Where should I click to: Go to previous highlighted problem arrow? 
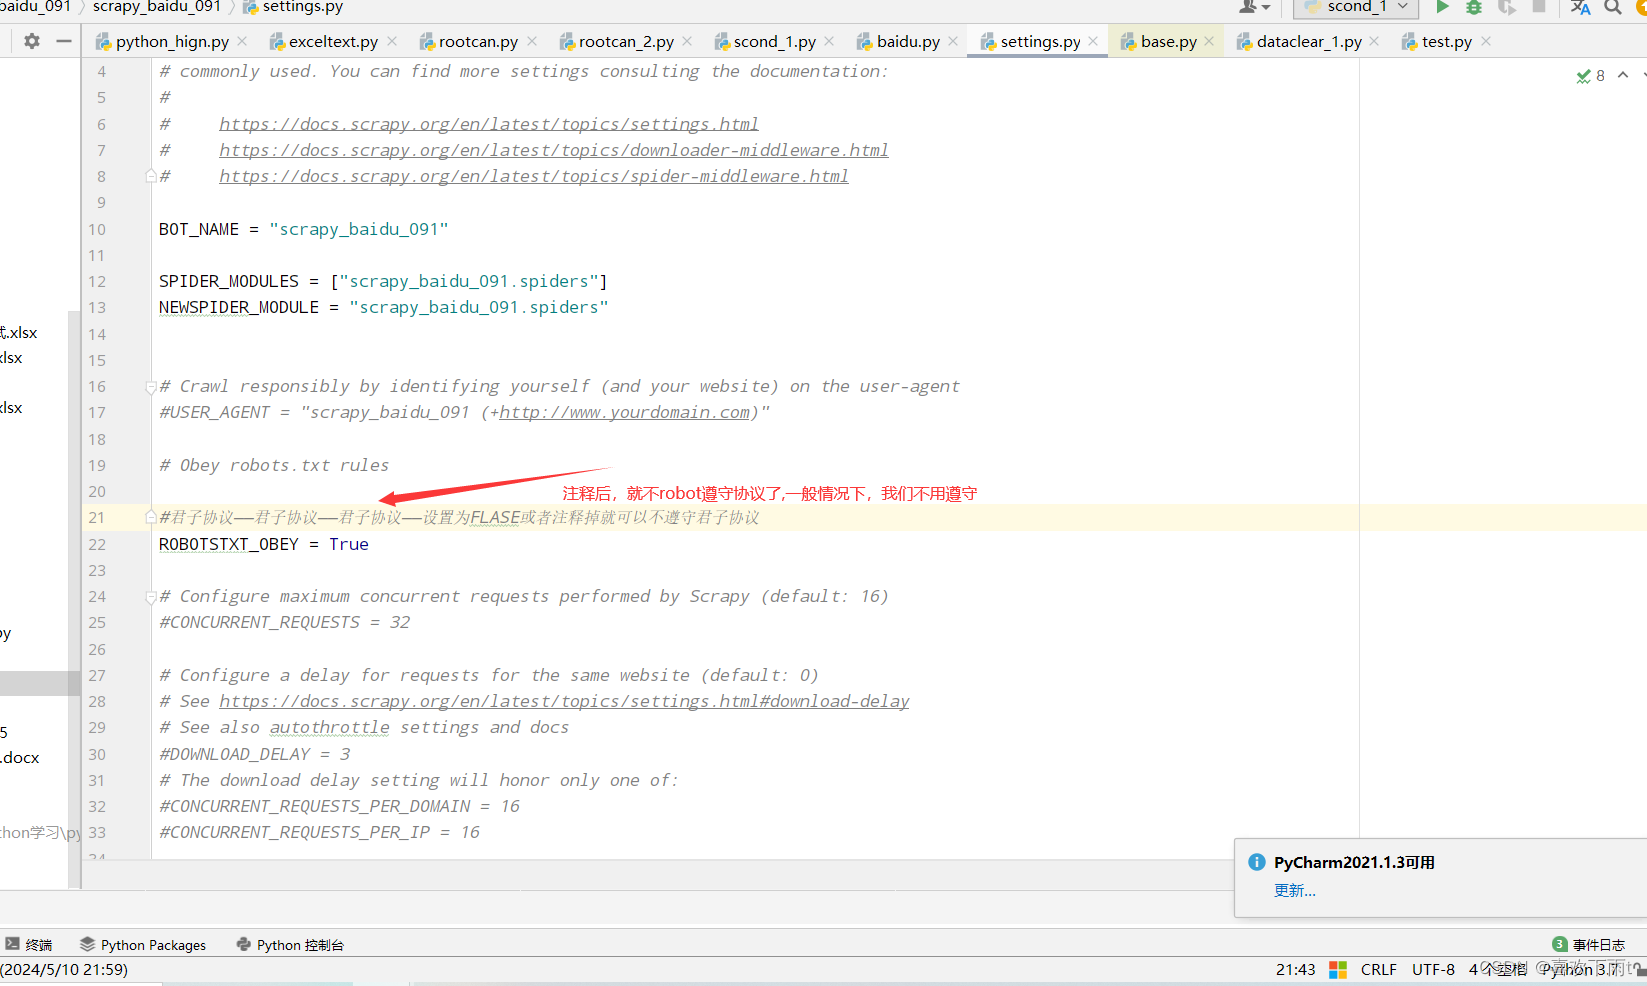pos(1623,75)
